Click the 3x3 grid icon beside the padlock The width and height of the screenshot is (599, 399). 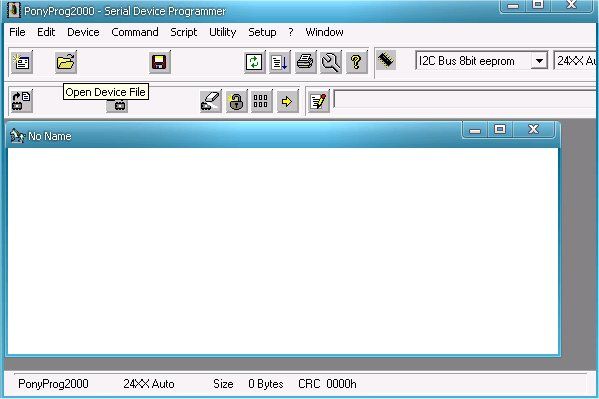[x=261, y=101]
